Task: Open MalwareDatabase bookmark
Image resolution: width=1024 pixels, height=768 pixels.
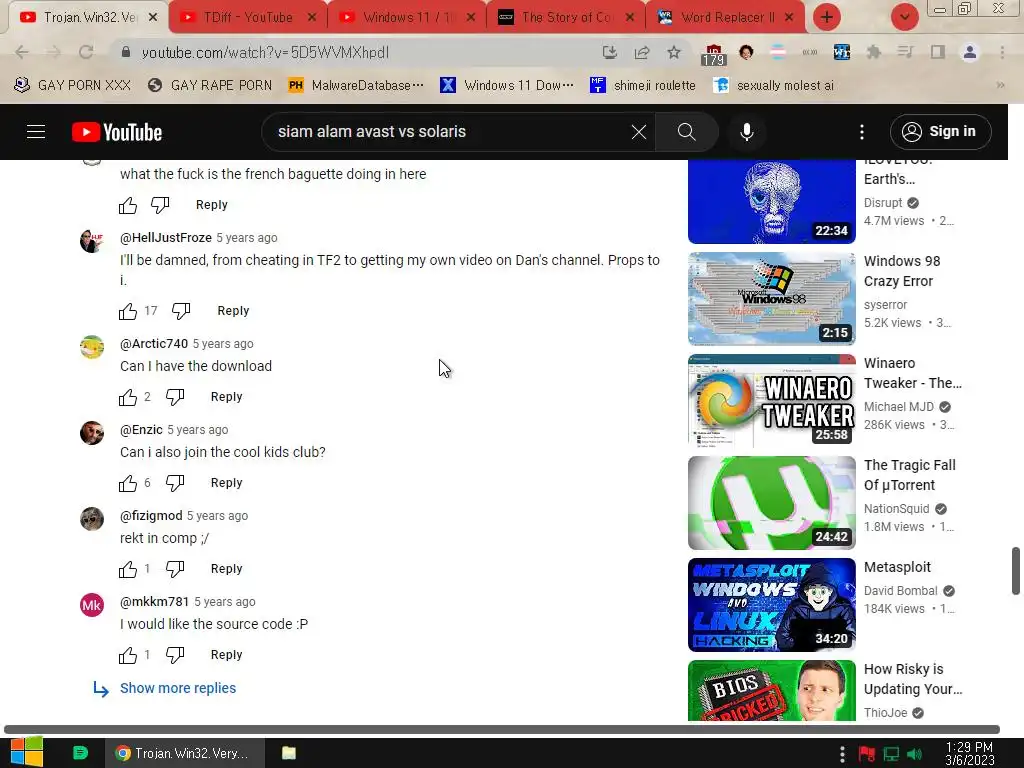Action: tap(356, 85)
